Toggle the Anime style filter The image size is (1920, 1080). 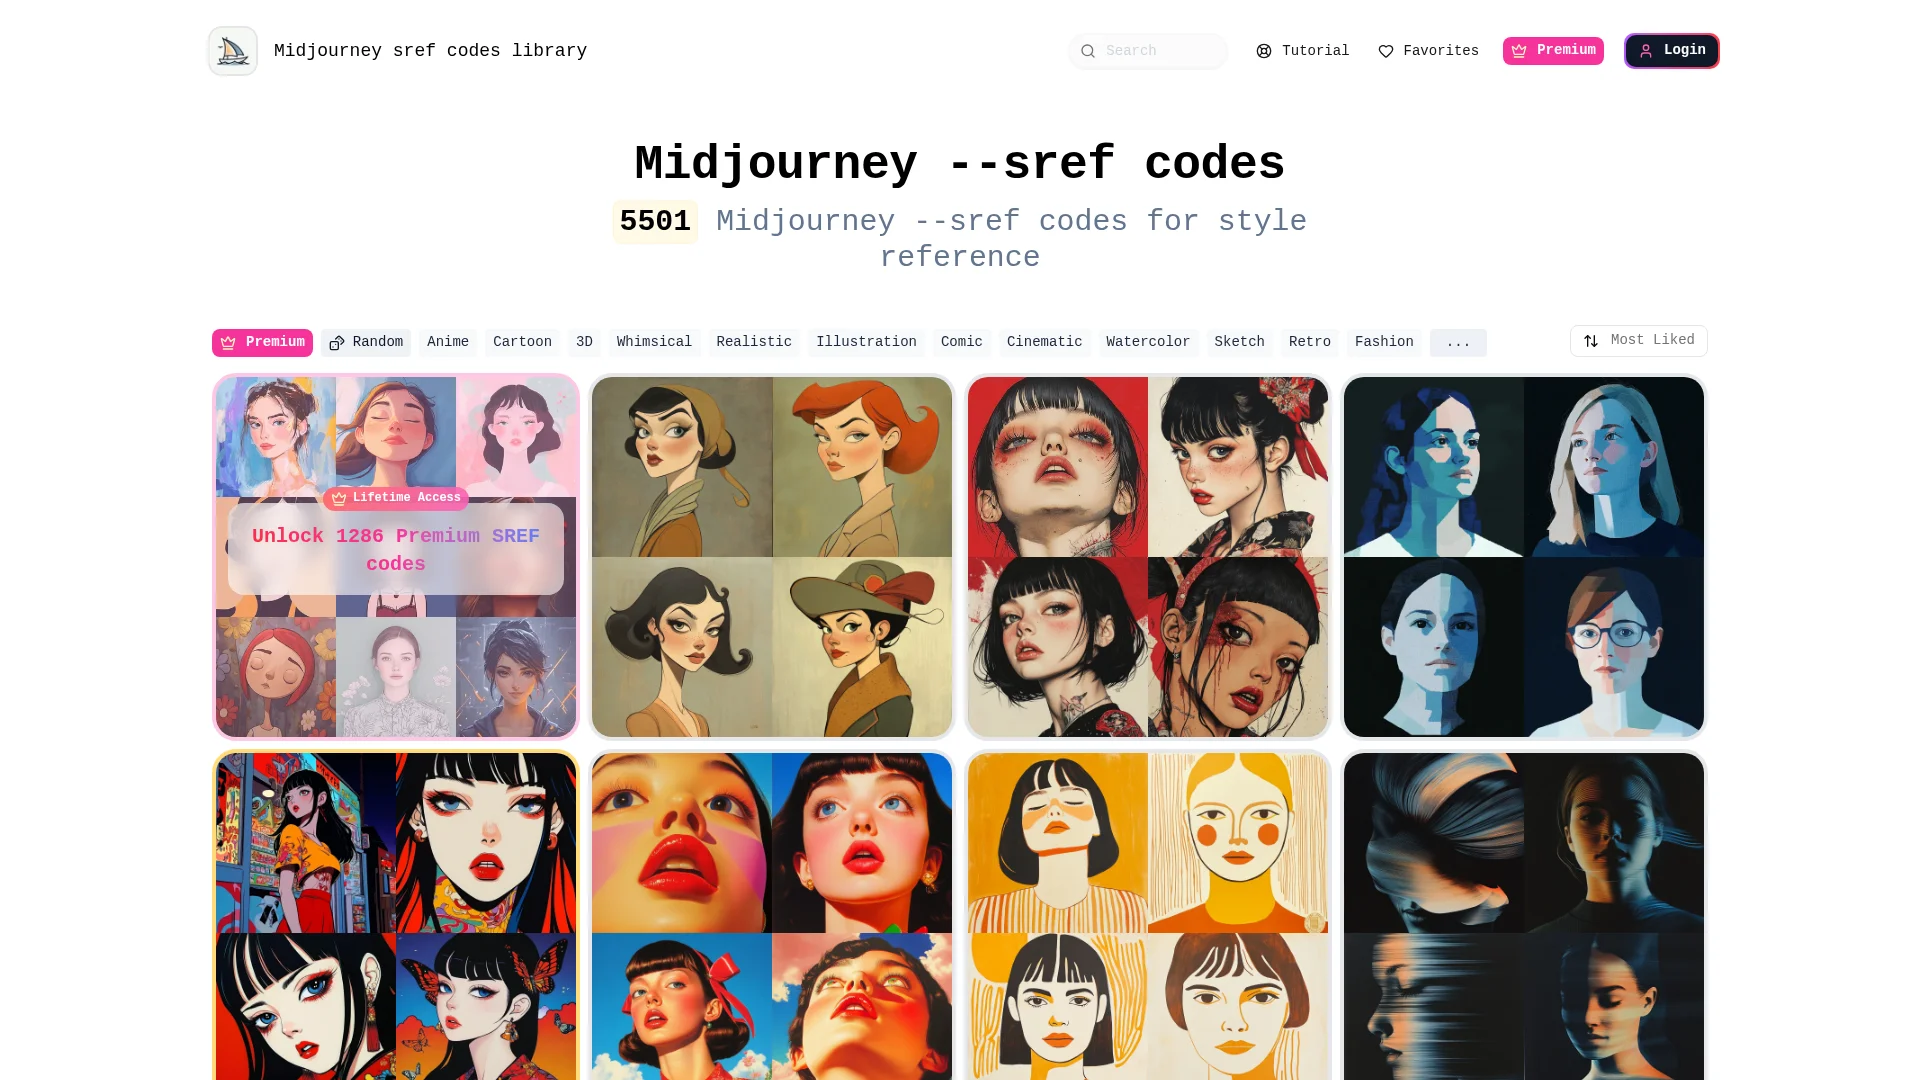[448, 342]
